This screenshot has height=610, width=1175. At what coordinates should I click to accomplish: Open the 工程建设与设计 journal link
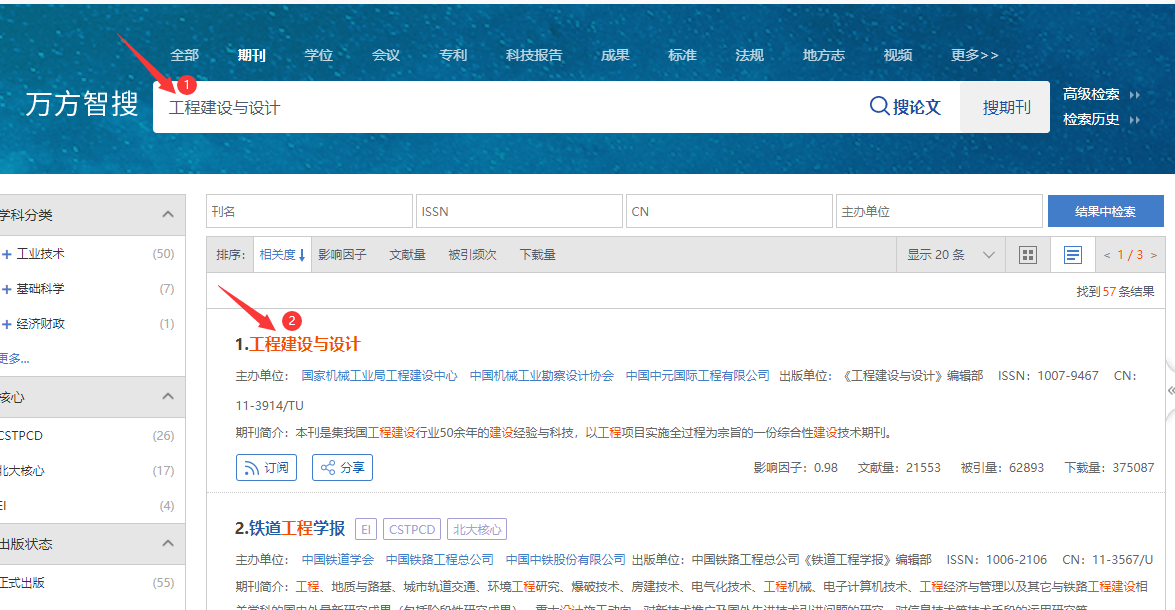[304, 344]
